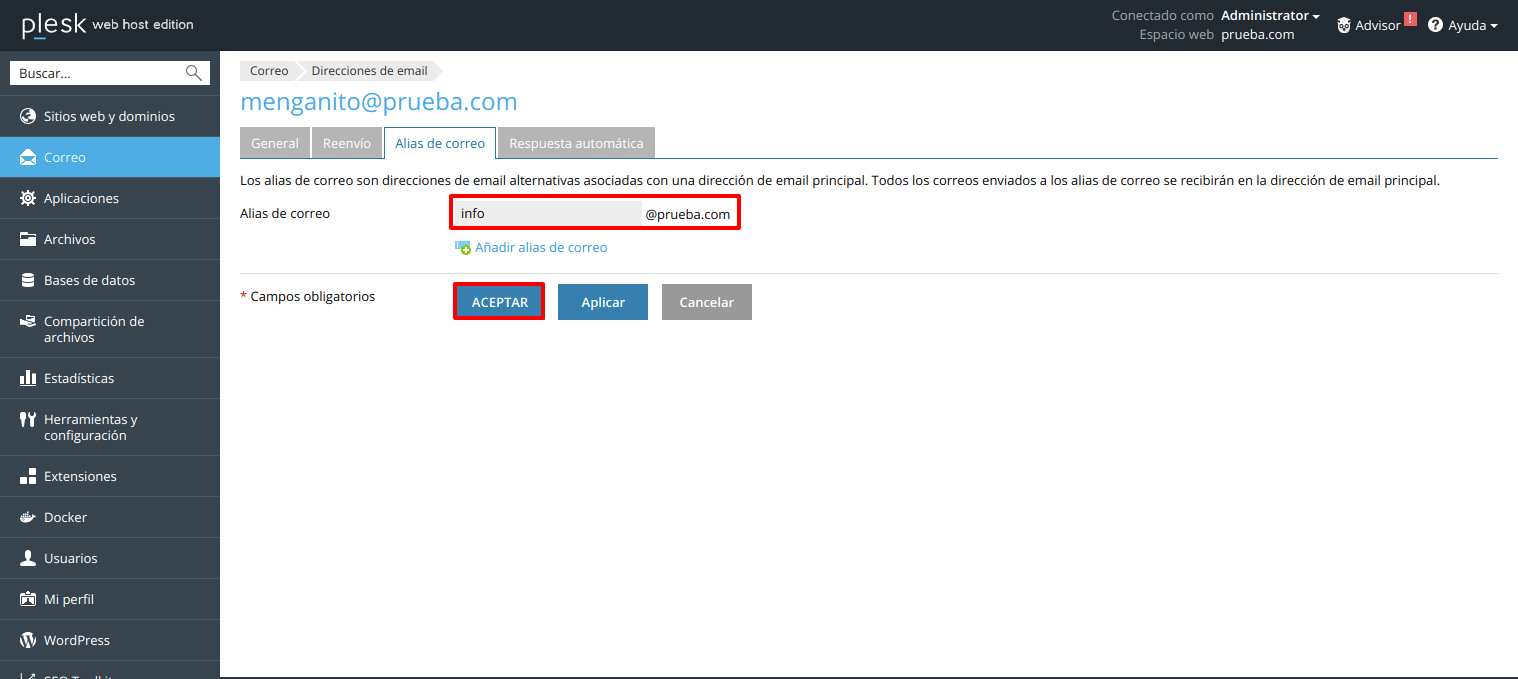Click the database icon for Bases de datos
Image resolution: width=1518 pixels, height=679 pixels.
(x=28, y=280)
